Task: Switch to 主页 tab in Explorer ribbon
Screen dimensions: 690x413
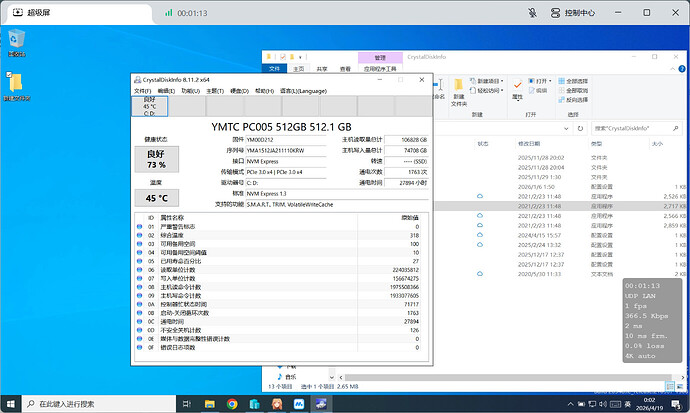Action: pyautogui.click(x=299, y=69)
